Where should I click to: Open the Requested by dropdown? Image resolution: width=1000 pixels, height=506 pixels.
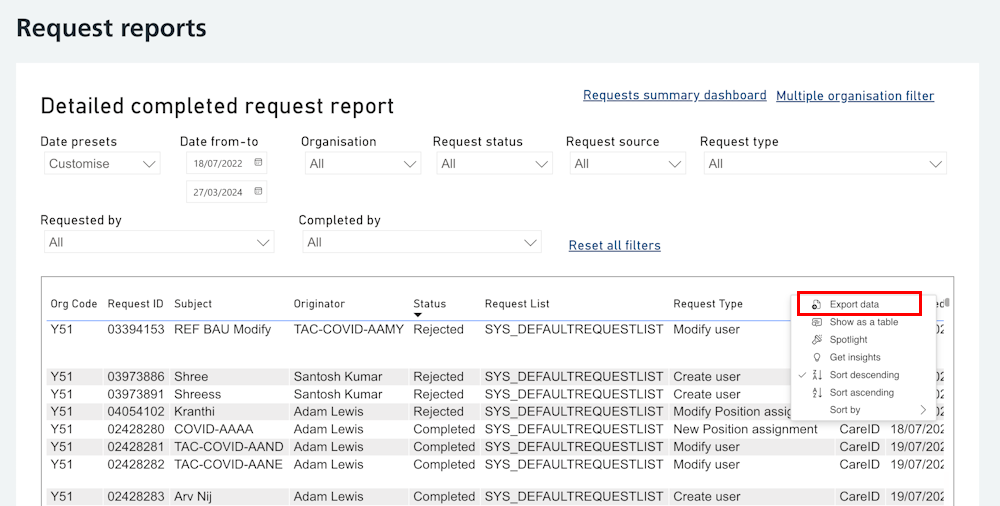coord(159,242)
